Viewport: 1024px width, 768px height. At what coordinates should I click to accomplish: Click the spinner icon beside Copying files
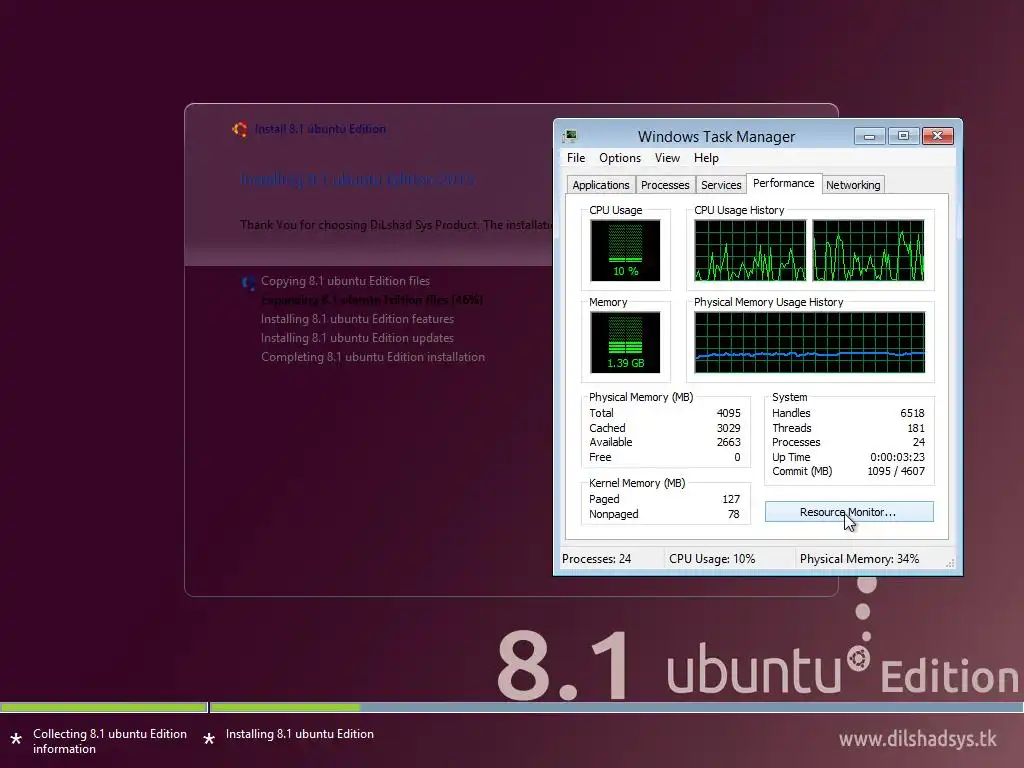pos(248,282)
